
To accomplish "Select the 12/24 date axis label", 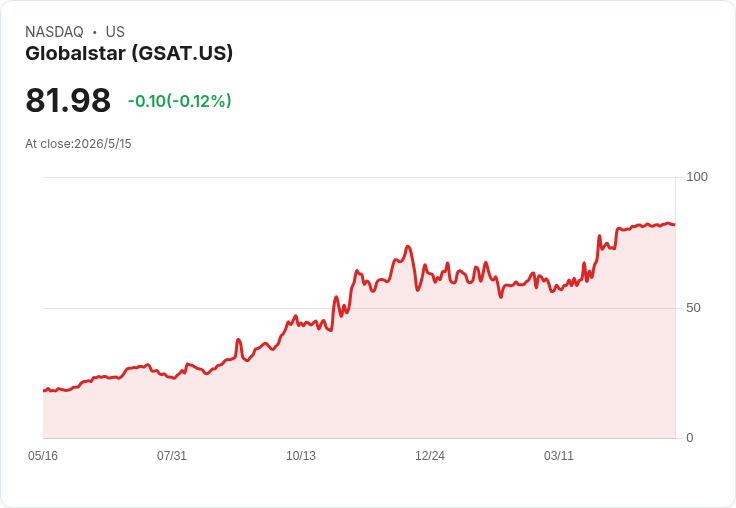I will tap(429, 456).
